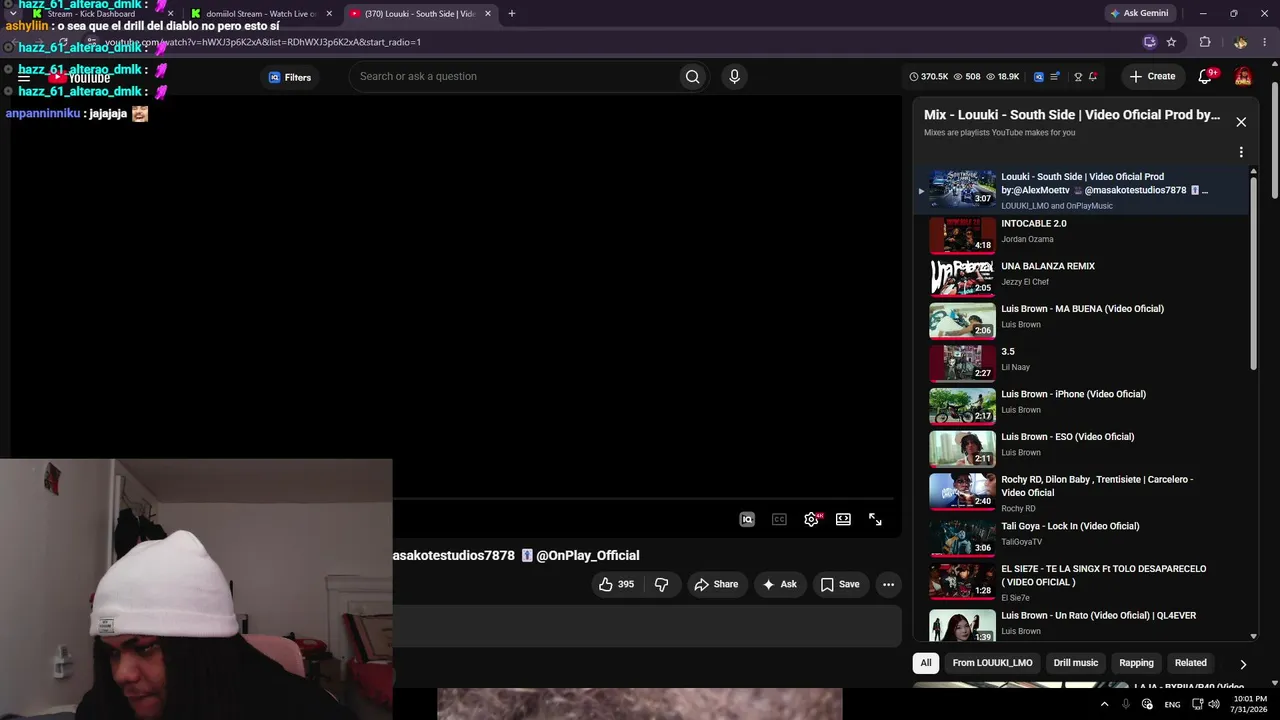Close the Mix playlist panel
This screenshot has height=720, width=1280.
(1241, 122)
